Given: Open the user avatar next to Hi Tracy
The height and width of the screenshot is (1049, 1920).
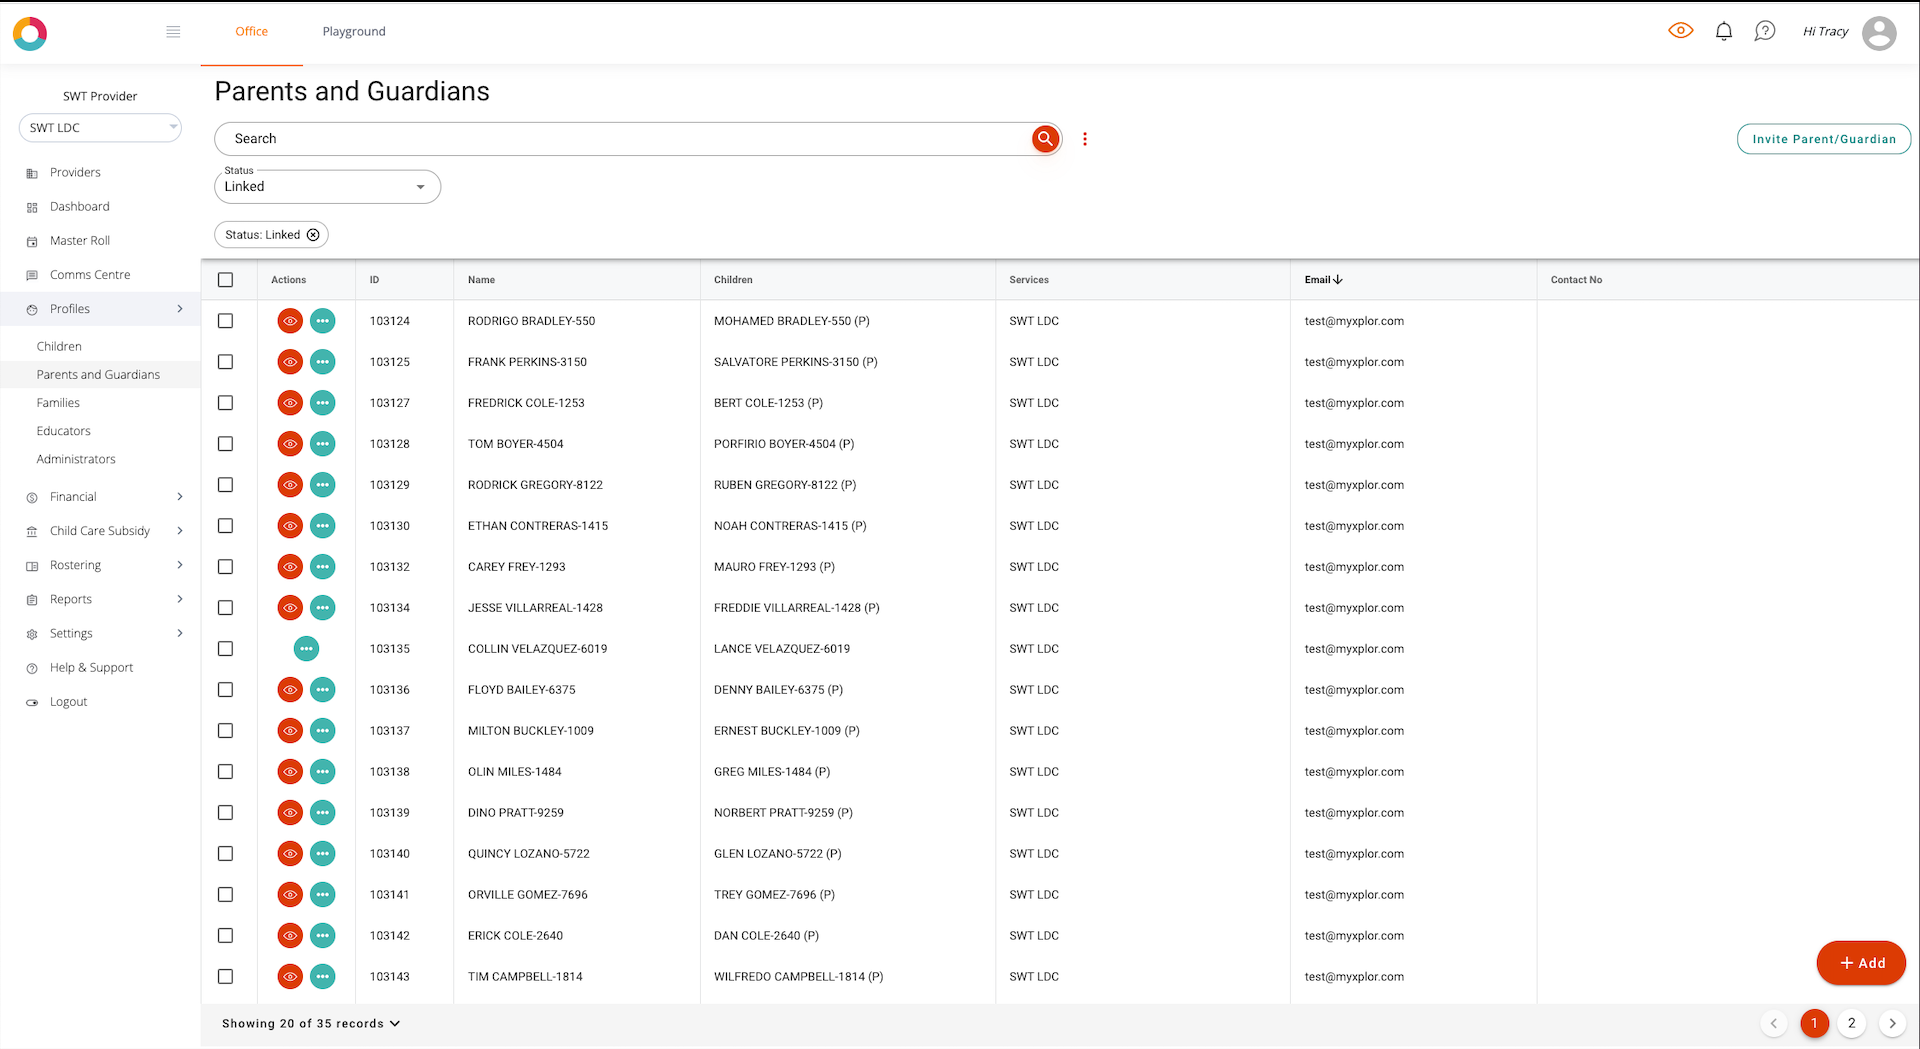Looking at the screenshot, I should (x=1879, y=33).
